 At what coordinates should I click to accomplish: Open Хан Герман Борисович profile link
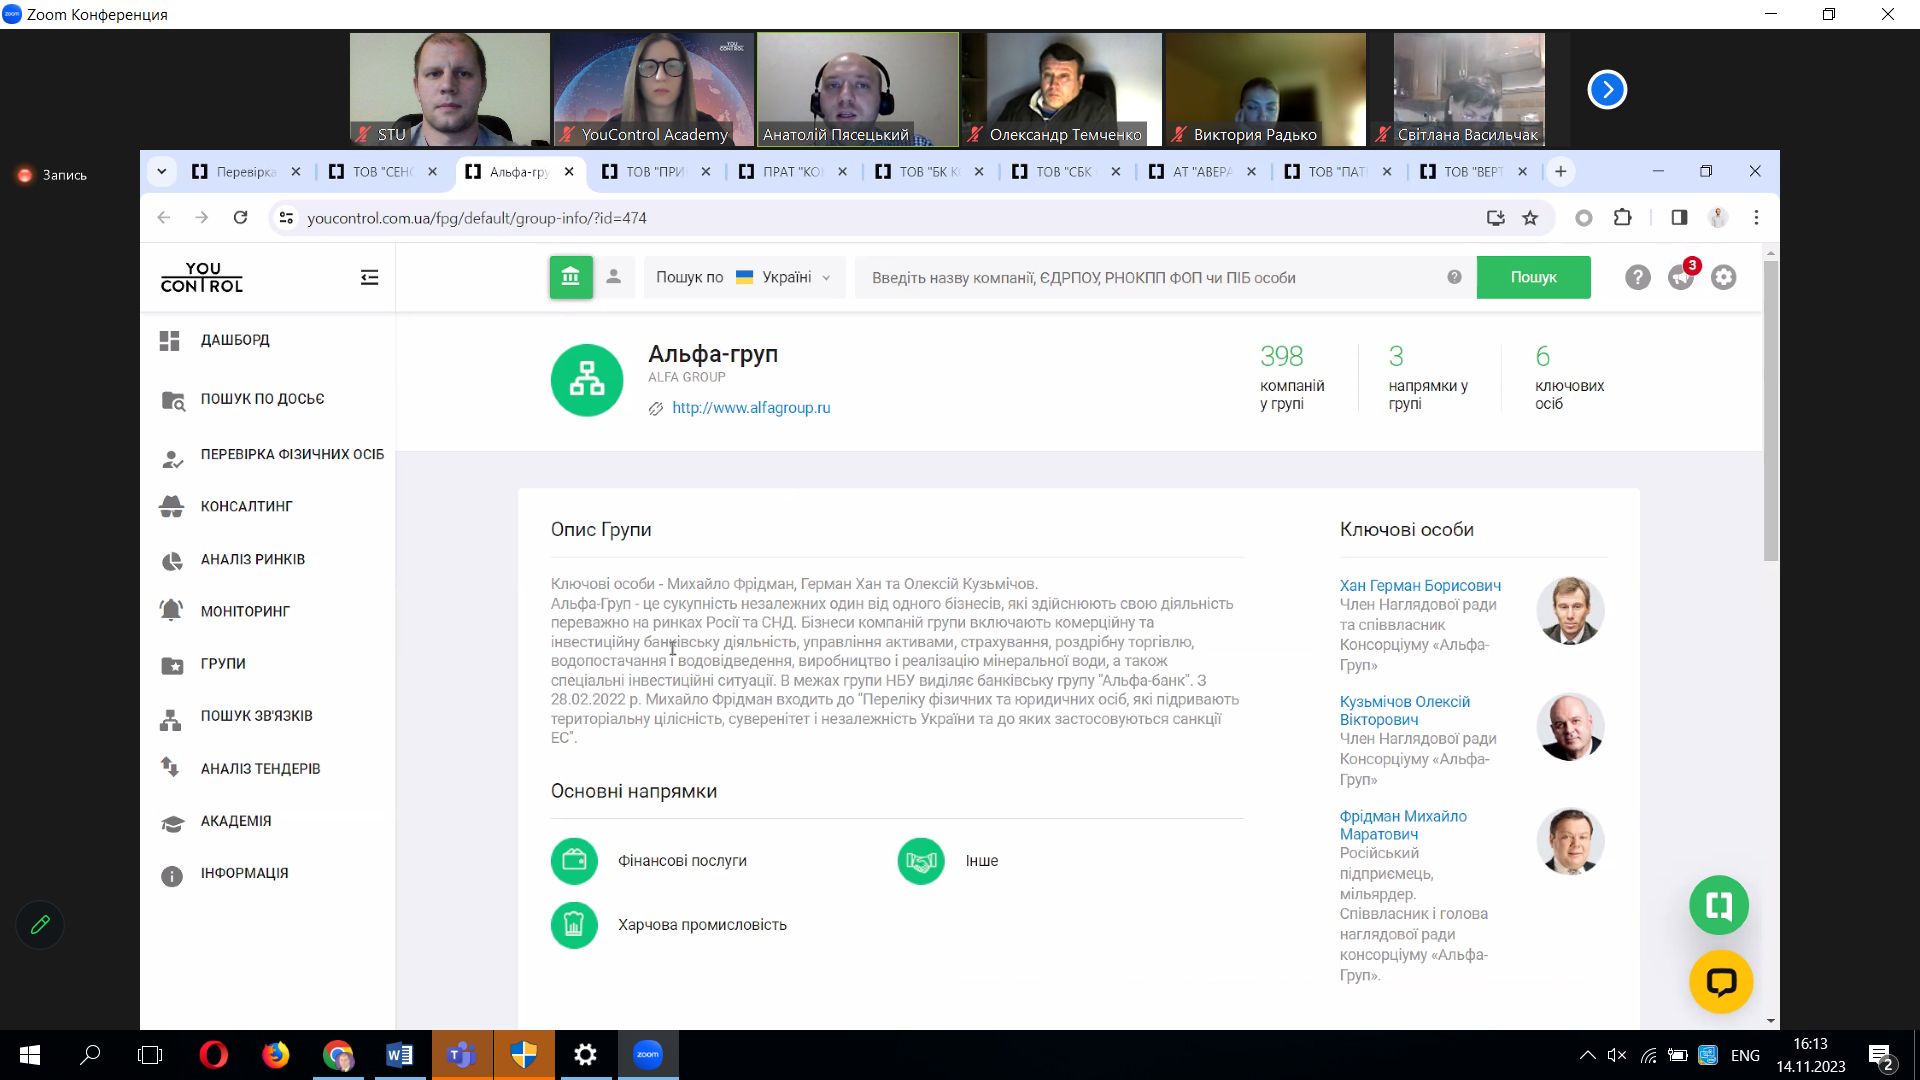point(1420,586)
